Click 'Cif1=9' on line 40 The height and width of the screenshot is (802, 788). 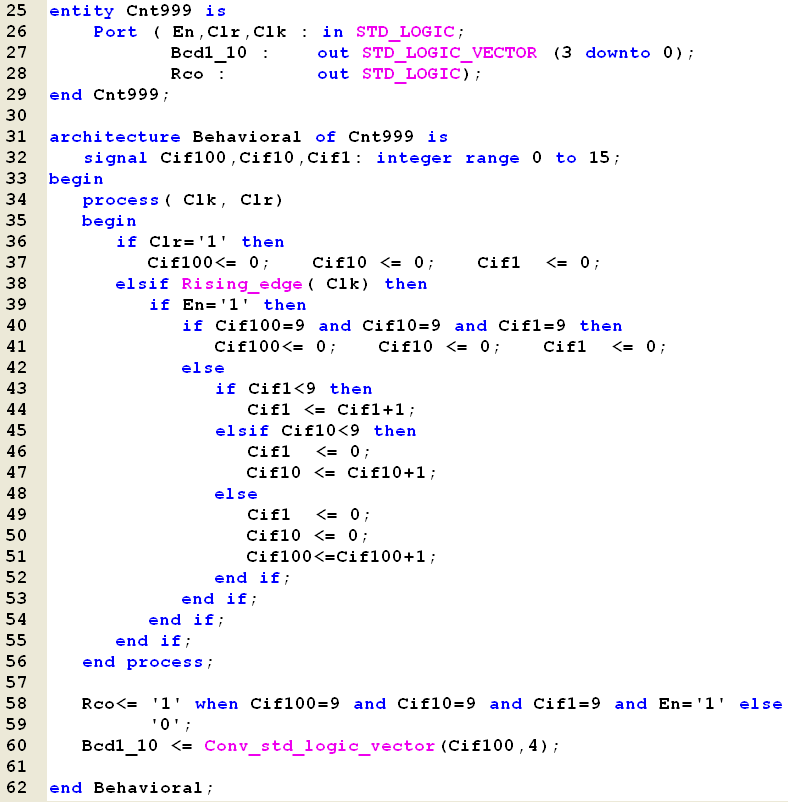coord(532,326)
